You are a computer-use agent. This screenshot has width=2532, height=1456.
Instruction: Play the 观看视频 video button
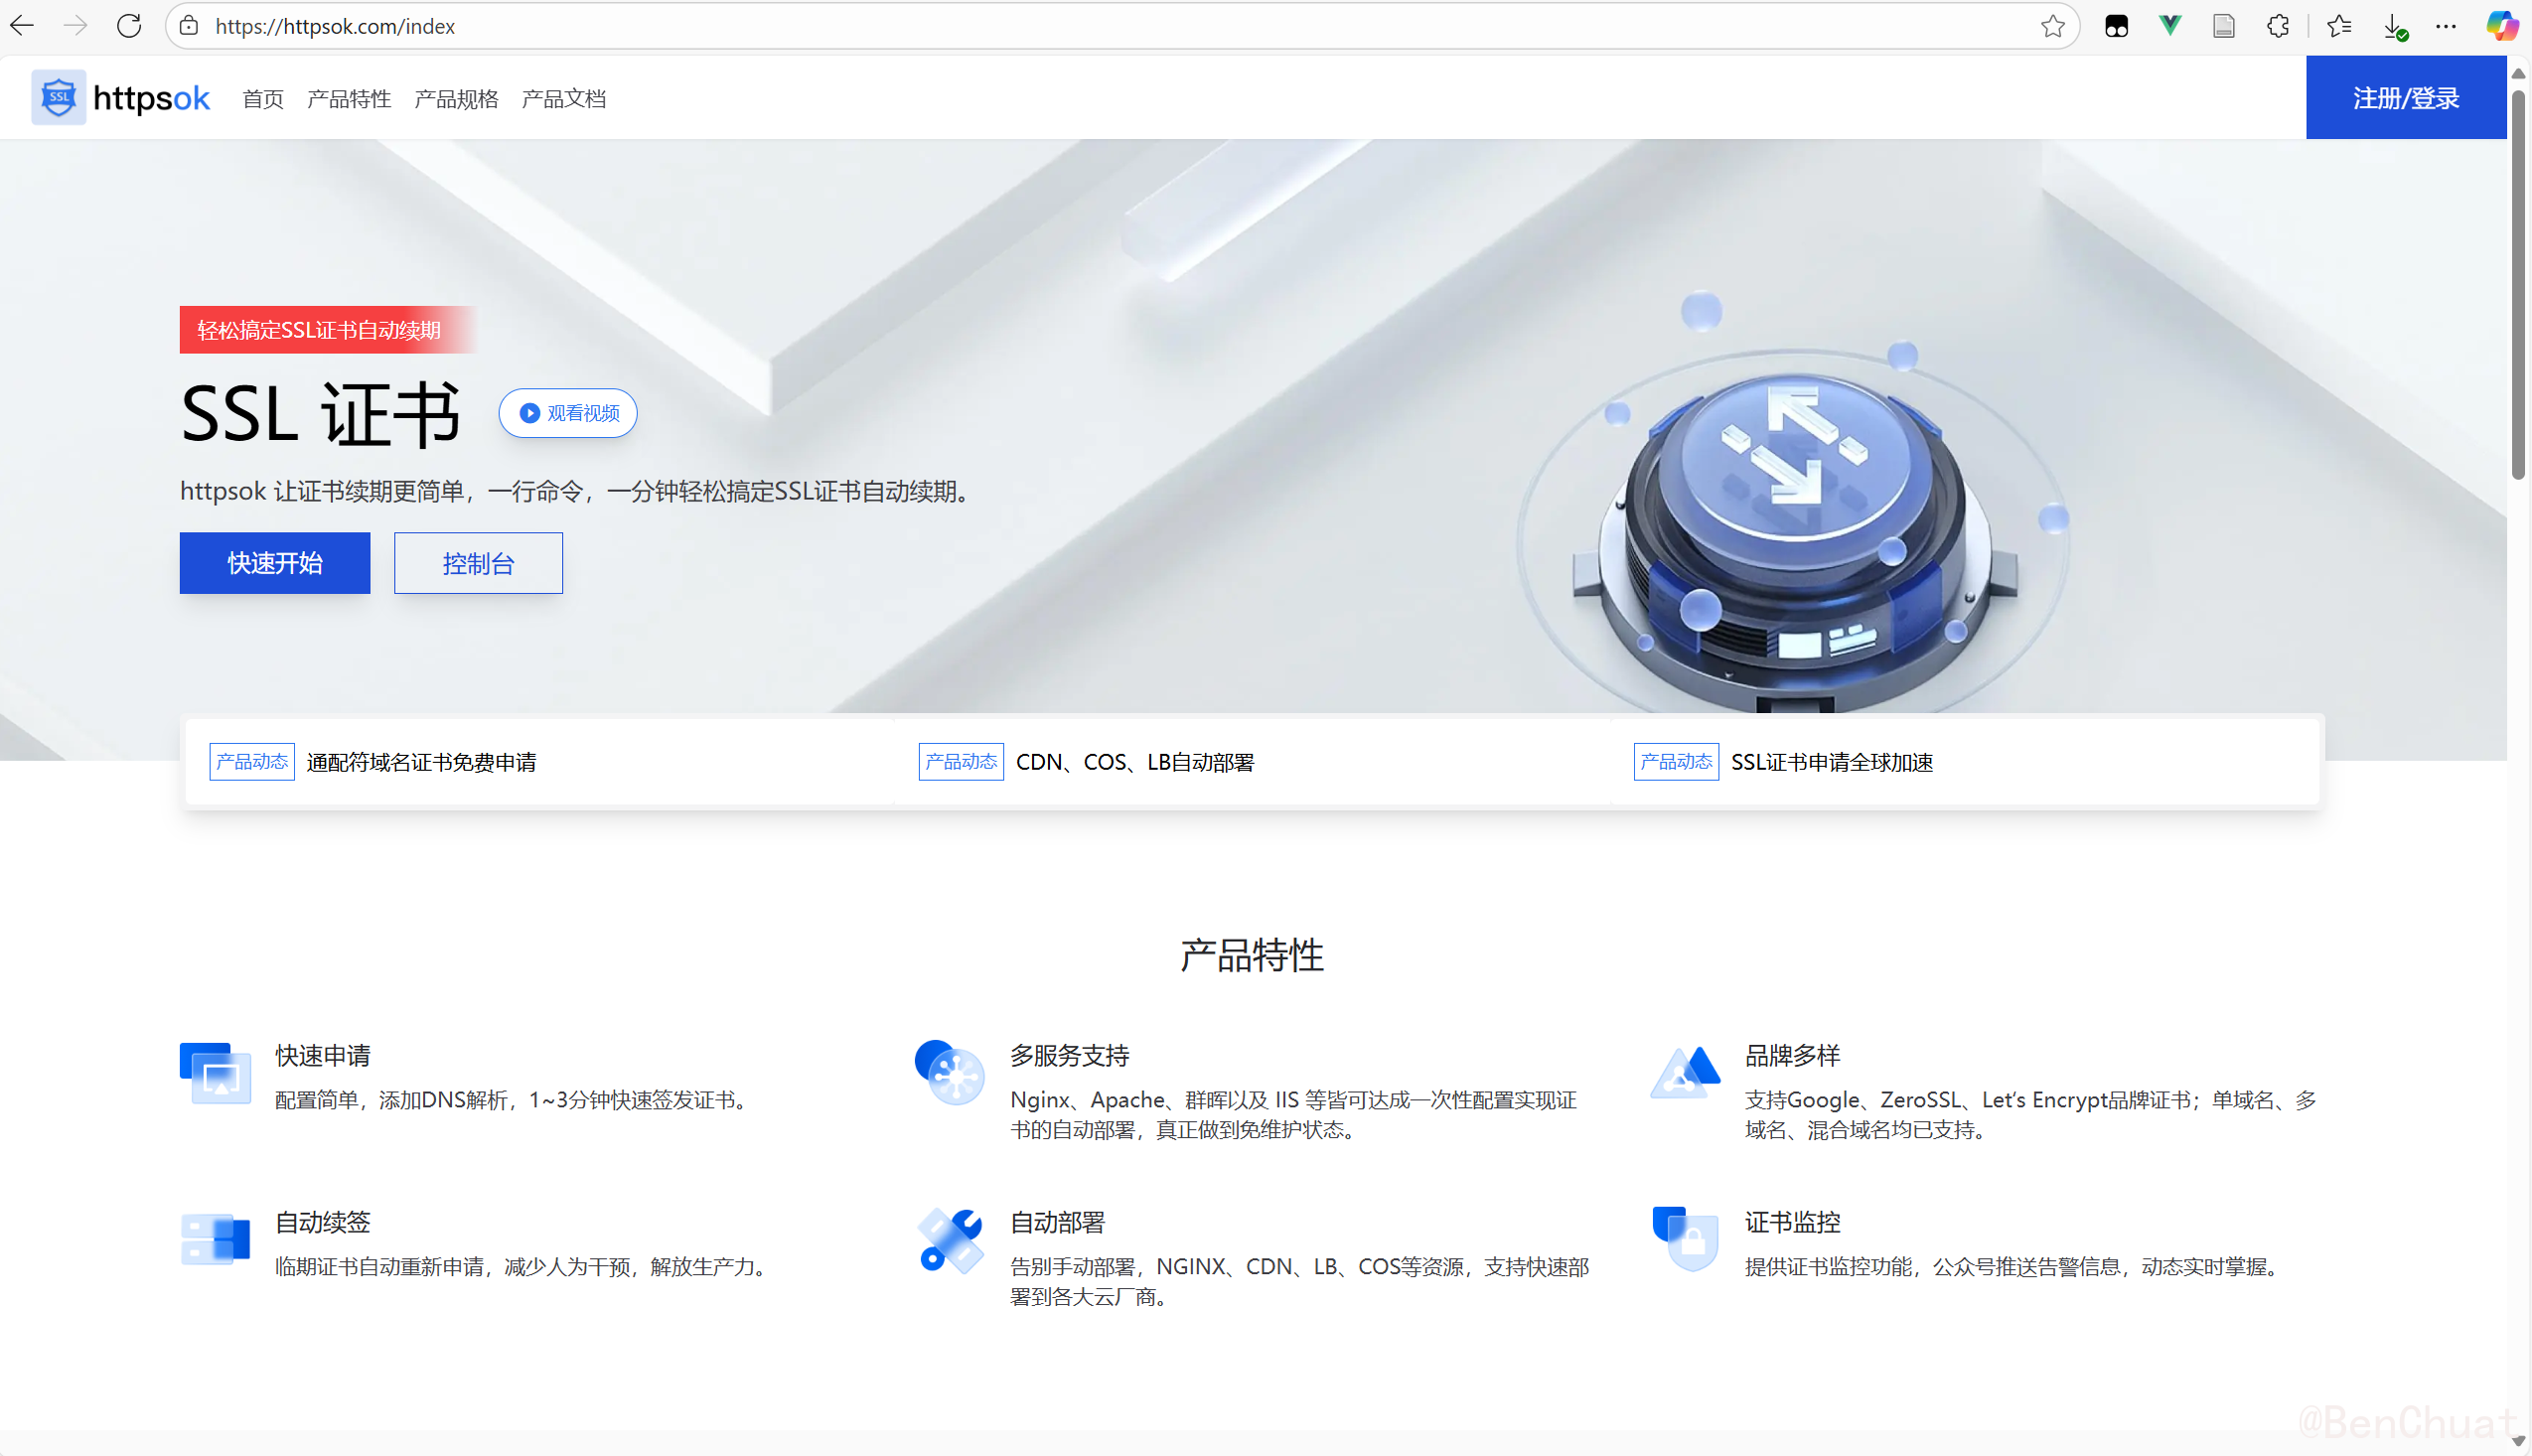pyautogui.click(x=568, y=413)
